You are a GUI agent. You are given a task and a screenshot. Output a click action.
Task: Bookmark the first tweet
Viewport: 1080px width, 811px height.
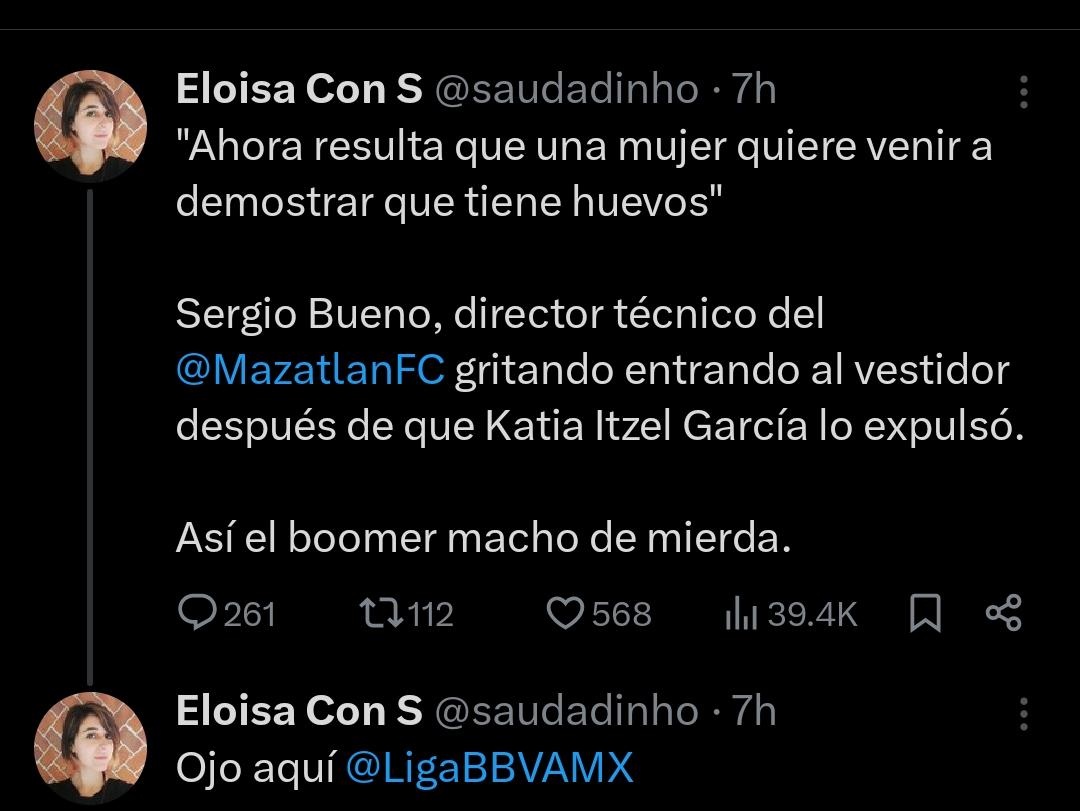coord(925,613)
